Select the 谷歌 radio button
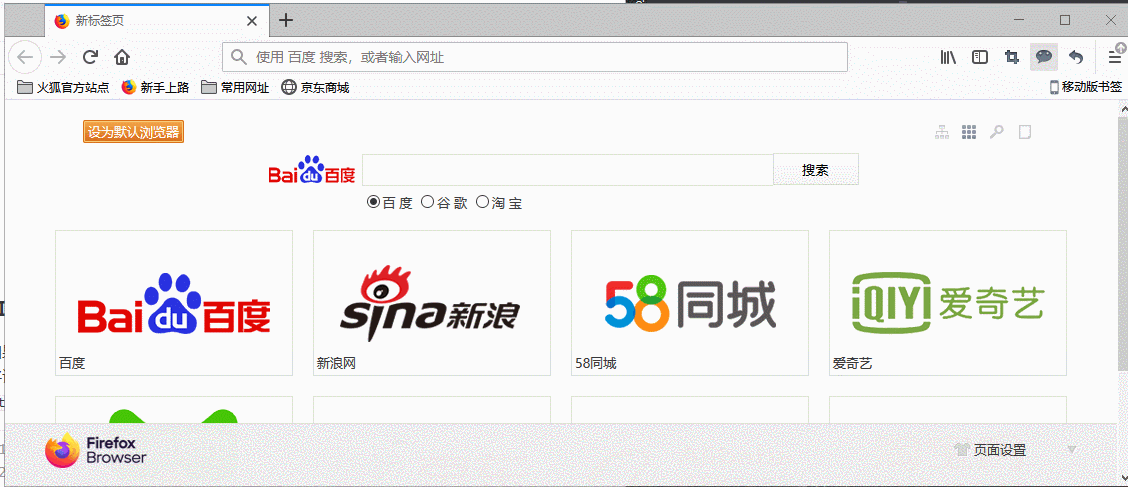 427,202
